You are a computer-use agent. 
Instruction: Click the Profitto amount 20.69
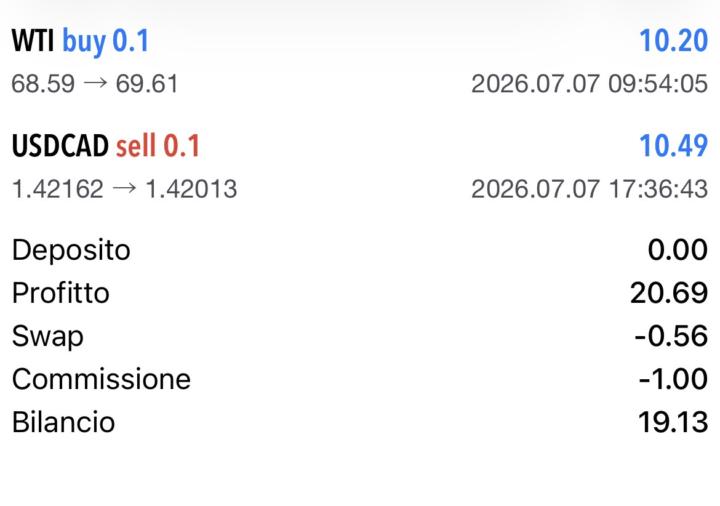669,293
